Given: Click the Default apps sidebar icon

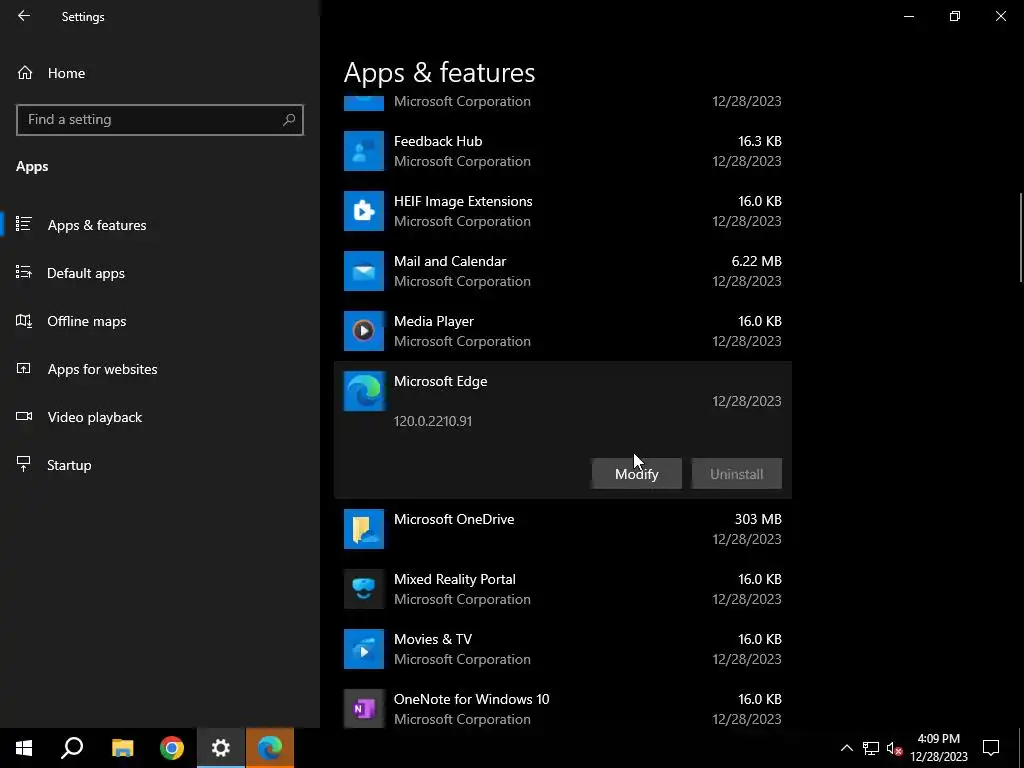Looking at the screenshot, I should (x=24, y=273).
